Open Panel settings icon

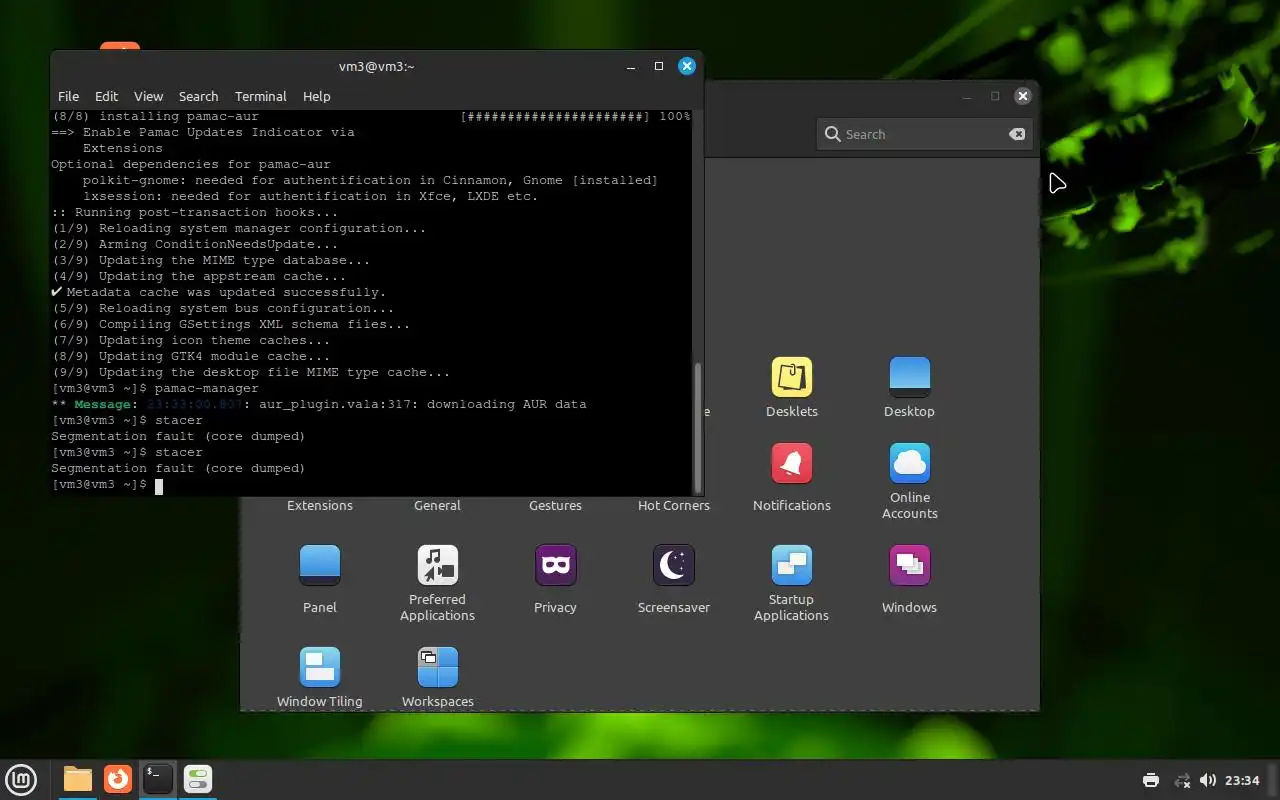click(x=320, y=579)
